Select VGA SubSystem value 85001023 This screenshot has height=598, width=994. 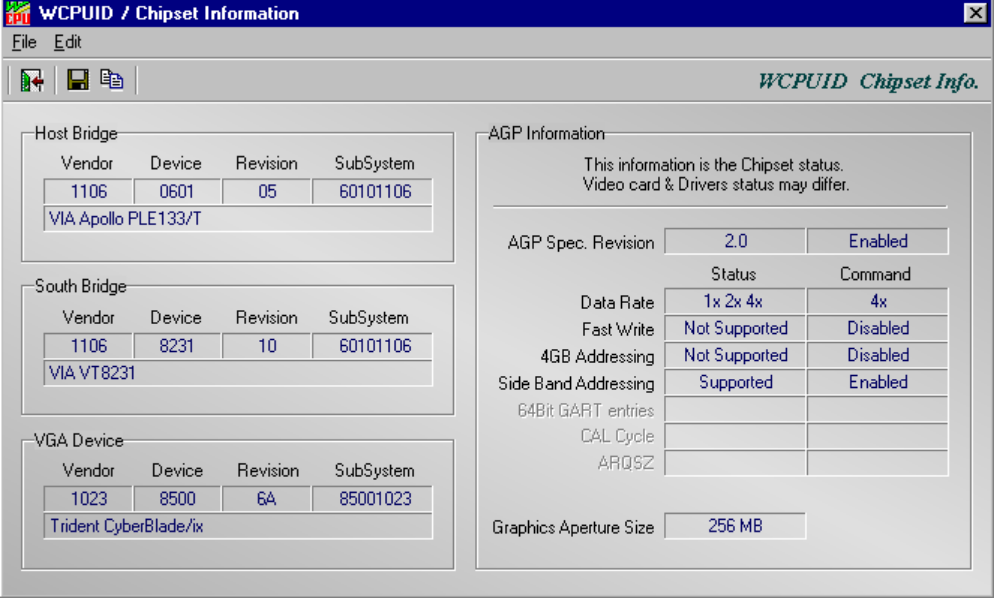tap(373, 498)
